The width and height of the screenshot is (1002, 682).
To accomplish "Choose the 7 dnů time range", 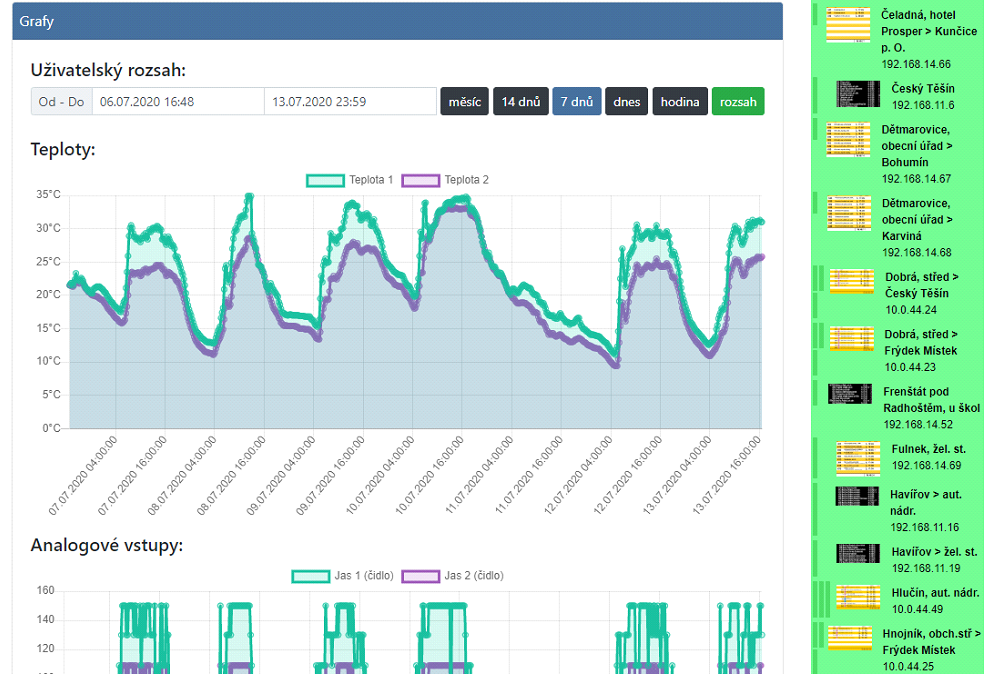I will 577,102.
